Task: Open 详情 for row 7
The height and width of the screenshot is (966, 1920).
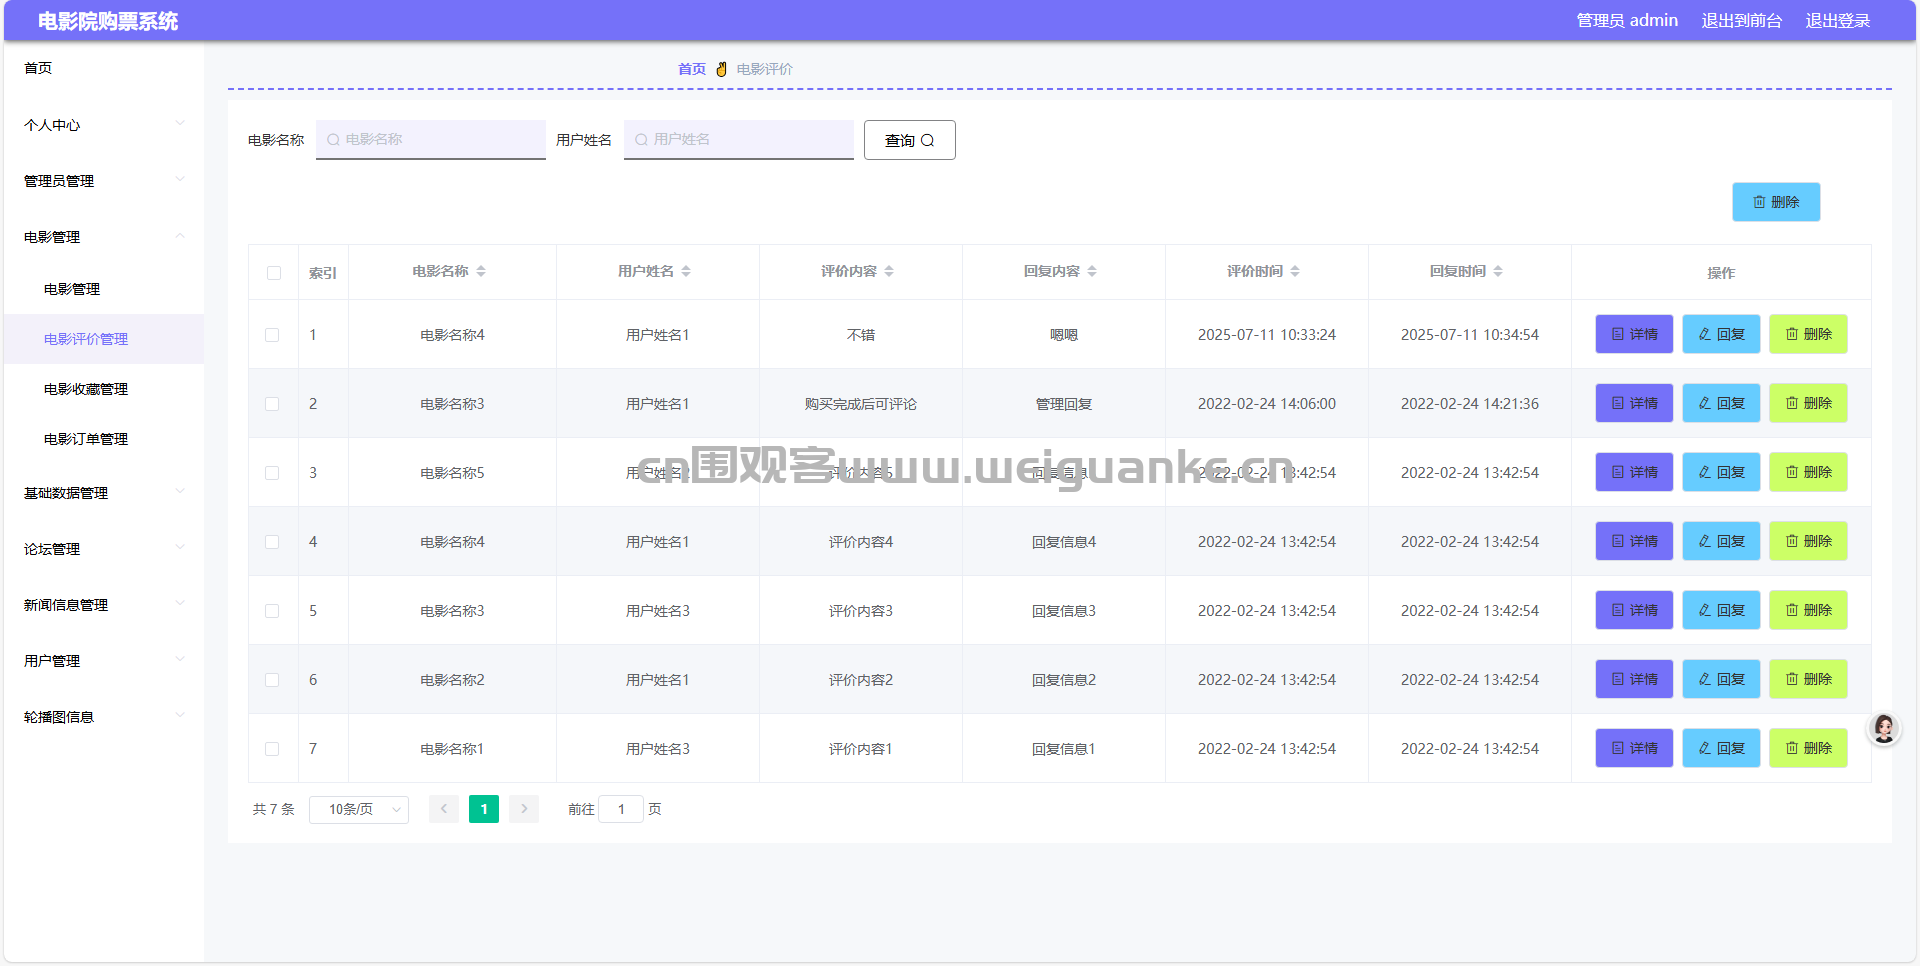Action: pyautogui.click(x=1634, y=748)
